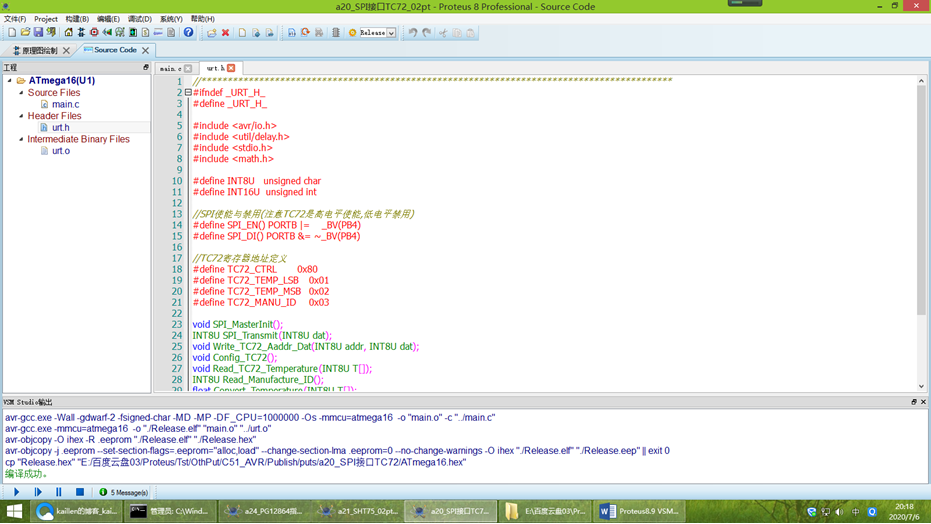The height and width of the screenshot is (524, 931).
Task: Open the Gerber viewer icon
Action: click(x=120, y=33)
